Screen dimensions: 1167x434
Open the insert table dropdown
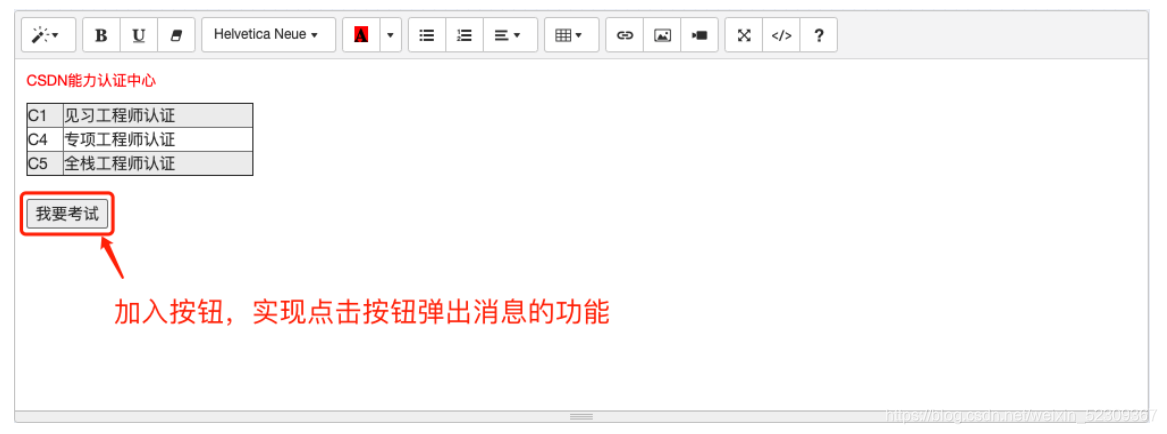[572, 35]
